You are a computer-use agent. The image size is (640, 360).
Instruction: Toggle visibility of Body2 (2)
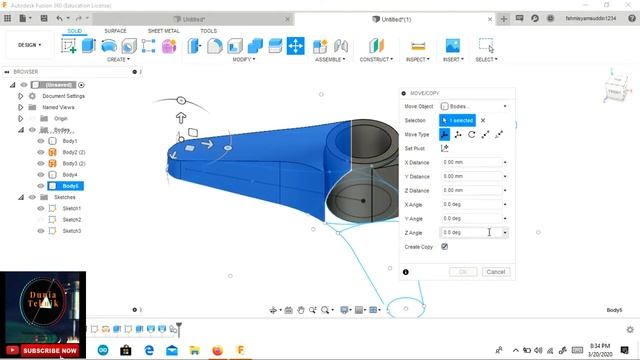tap(40, 152)
